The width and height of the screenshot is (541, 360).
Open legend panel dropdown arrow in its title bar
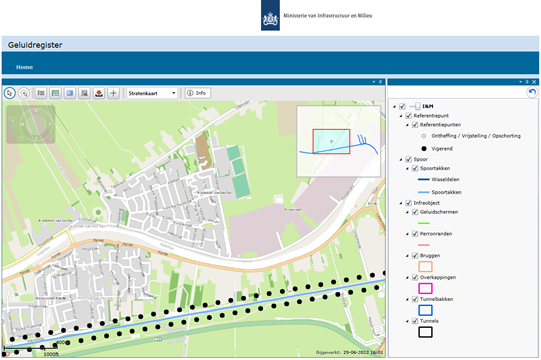[521, 82]
